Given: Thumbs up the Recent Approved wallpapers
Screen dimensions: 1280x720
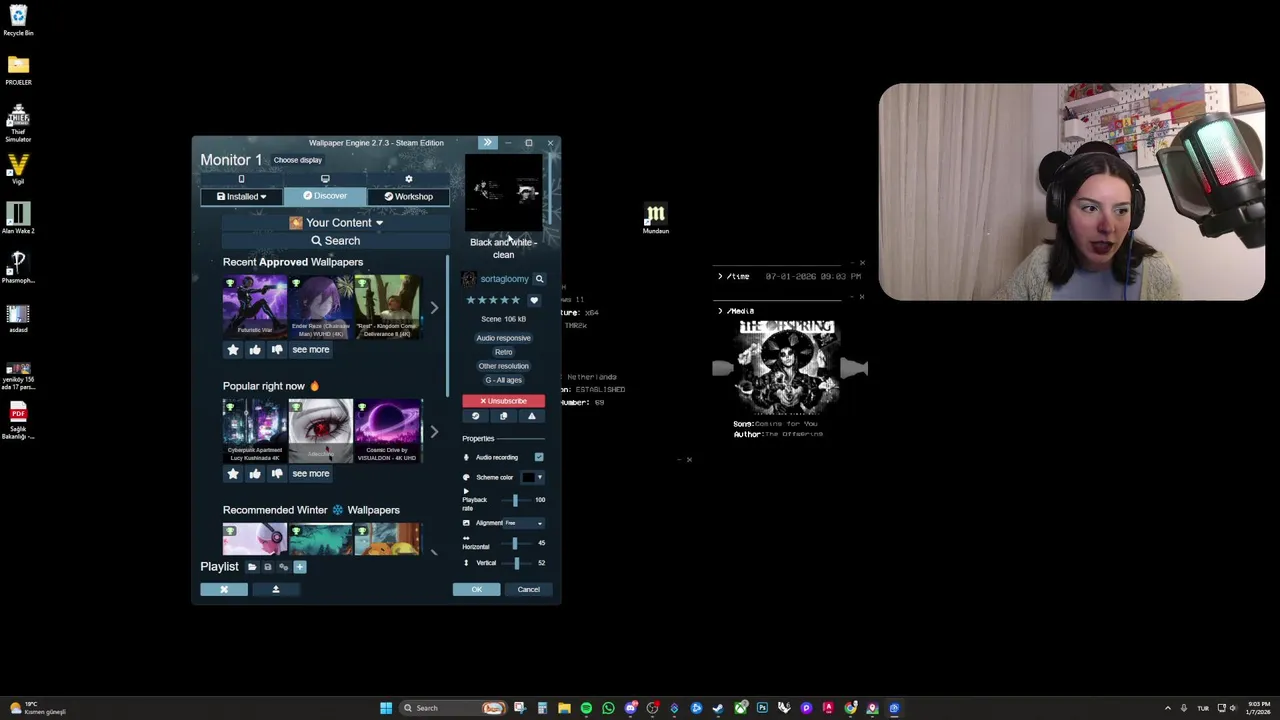Looking at the screenshot, I should click(x=255, y=350).
